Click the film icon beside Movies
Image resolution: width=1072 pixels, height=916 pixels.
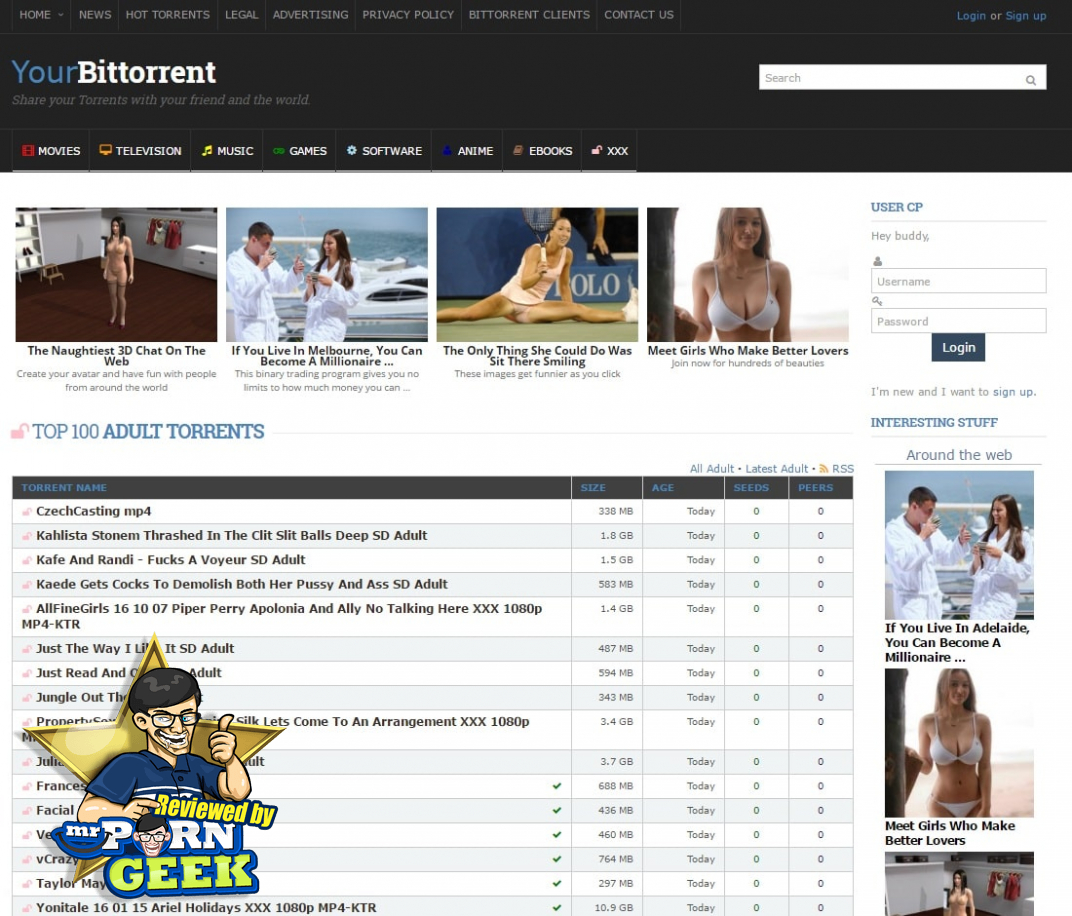28,150
